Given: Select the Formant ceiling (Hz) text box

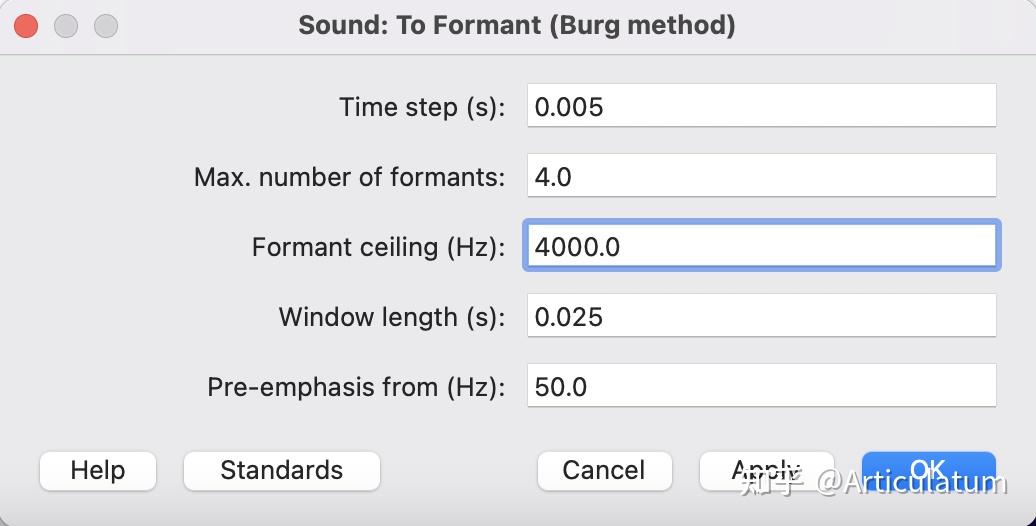Looking at the screenshot, I should click(x=761, y=246).
